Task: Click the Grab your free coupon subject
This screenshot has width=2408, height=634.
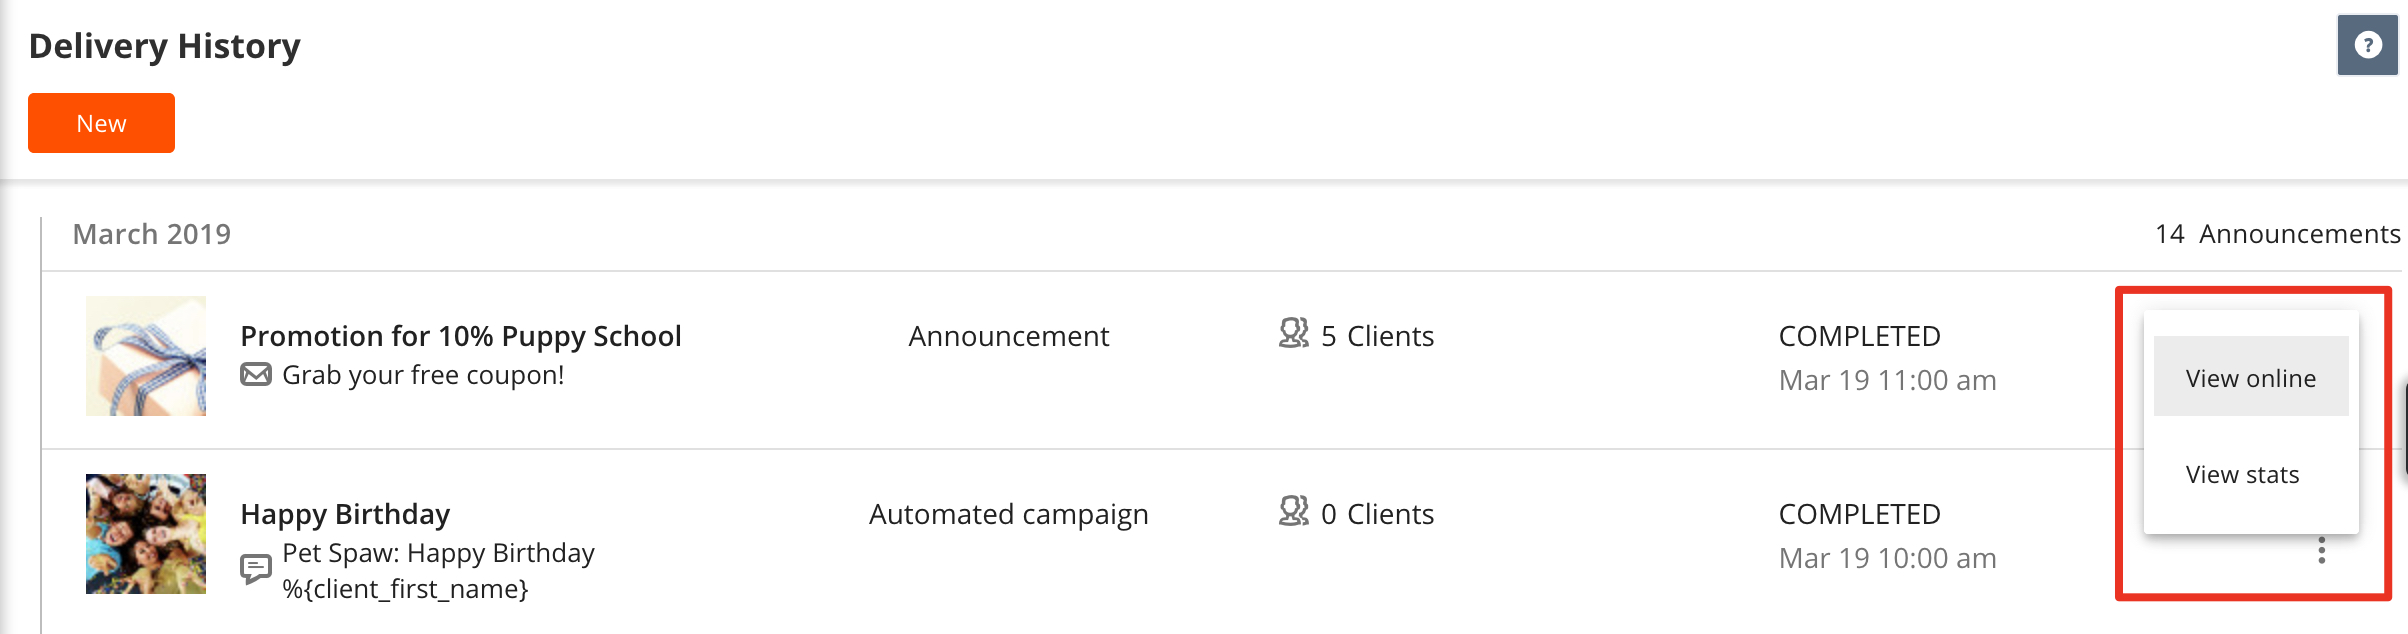Action: tap(423, 375)
